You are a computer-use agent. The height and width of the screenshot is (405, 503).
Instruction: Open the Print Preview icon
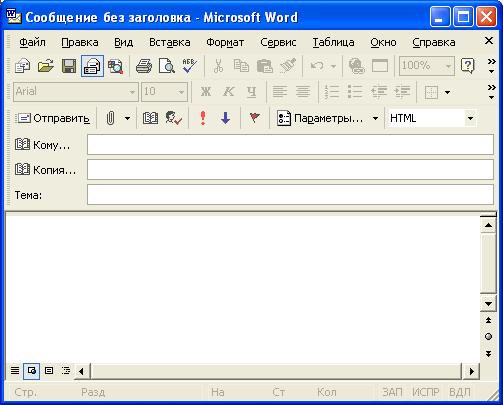click(x=167, y=66)
